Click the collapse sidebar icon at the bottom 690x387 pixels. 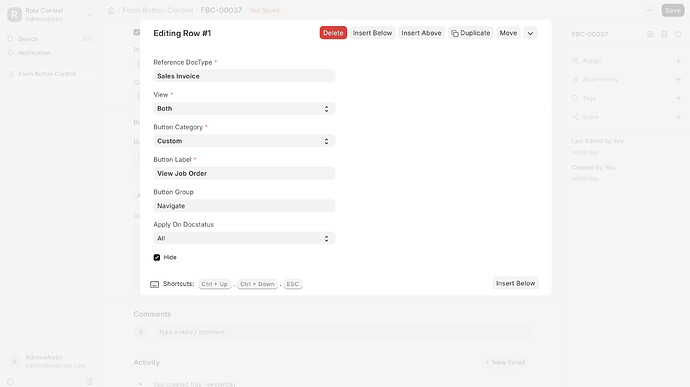click(x=89, y=382)
